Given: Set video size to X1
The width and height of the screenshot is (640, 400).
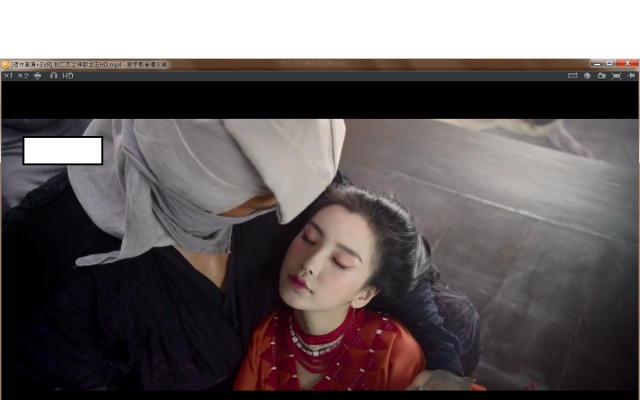Looking at the screenshot, I should (x=8, y=76).
